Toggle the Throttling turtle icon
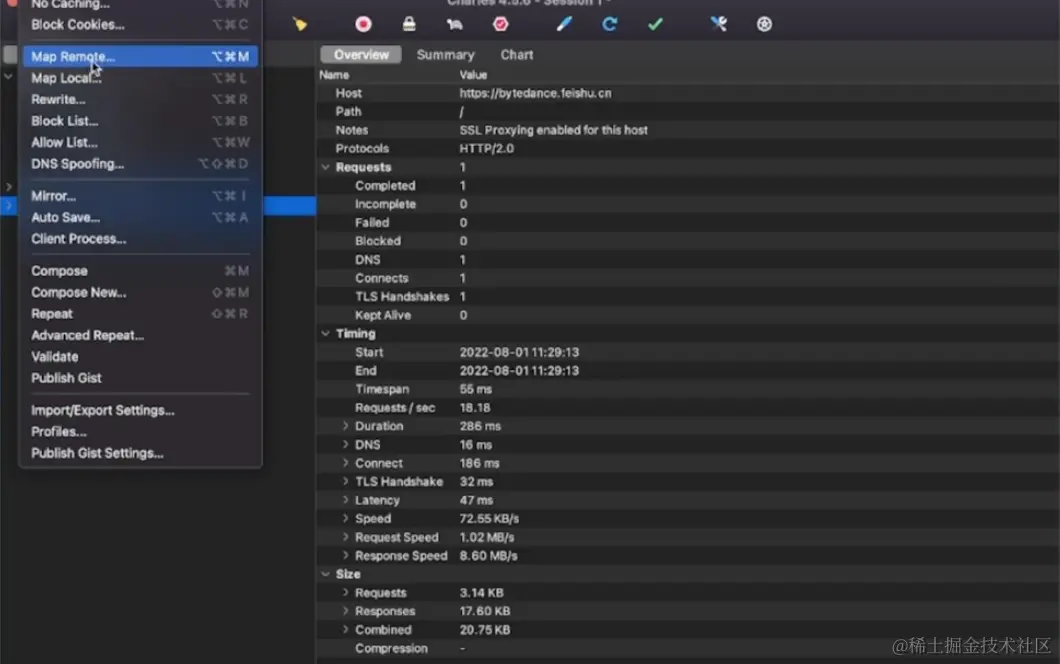 454,24
